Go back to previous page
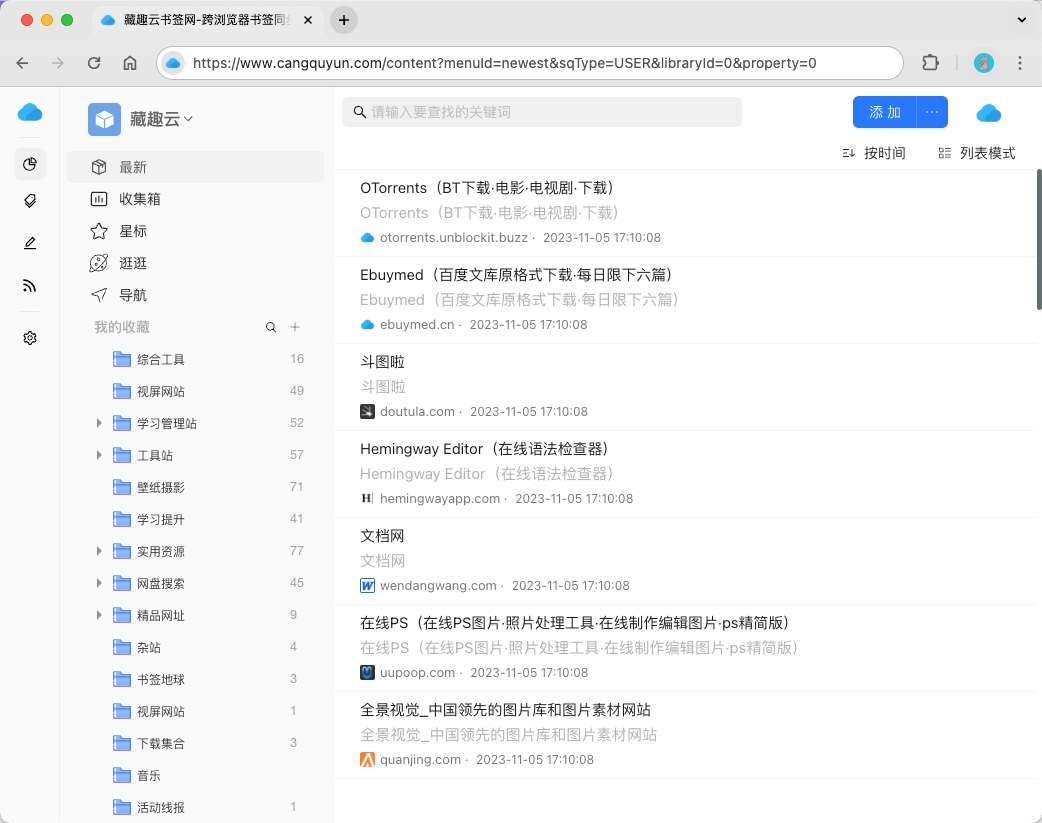Screen dimensions: 1042x823 point(23,63)
